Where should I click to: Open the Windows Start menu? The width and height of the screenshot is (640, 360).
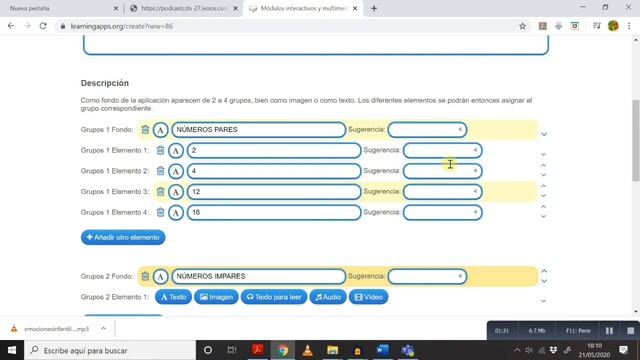[12, 350]
